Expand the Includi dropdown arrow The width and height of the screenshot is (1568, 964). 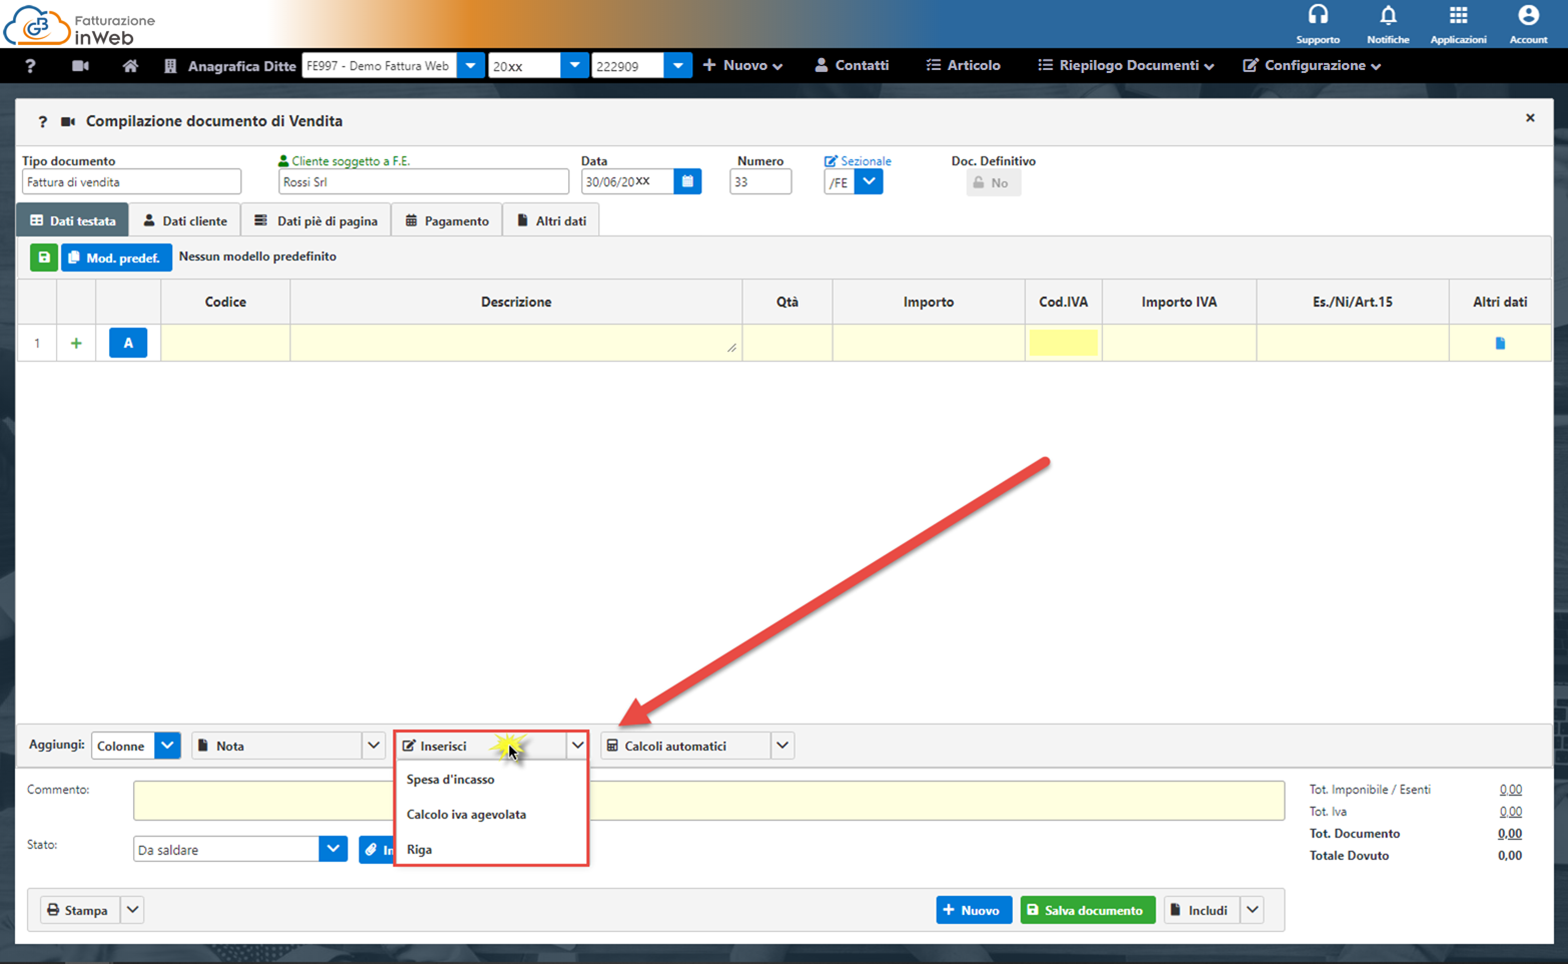pos(1252,911)
